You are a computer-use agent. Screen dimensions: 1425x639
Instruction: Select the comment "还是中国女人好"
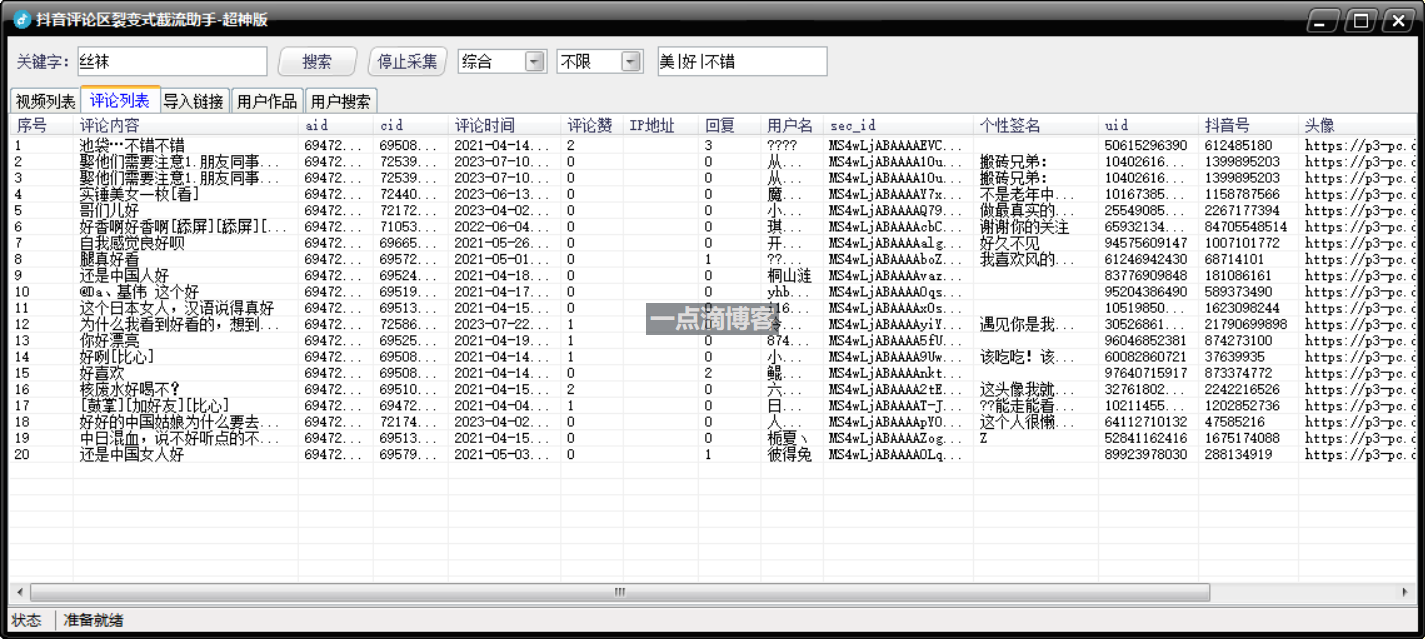click(132, 454)
